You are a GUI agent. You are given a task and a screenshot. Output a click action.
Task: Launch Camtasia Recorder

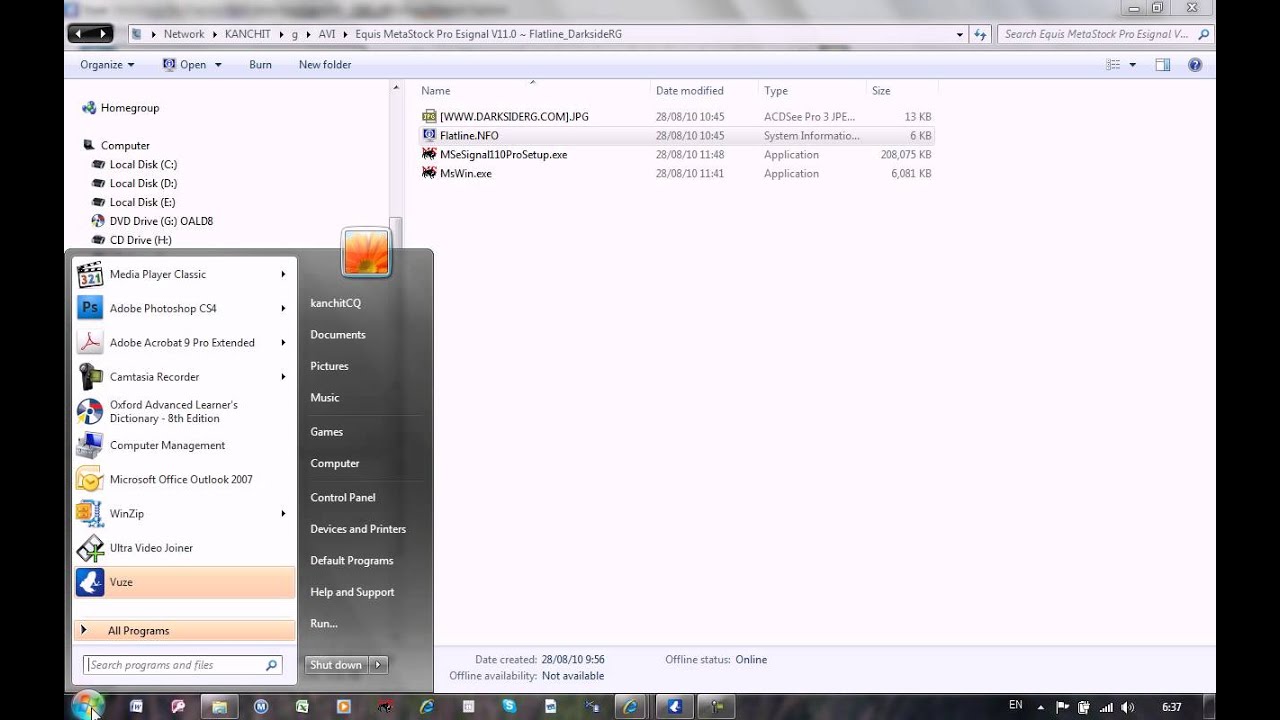point(183,376)
